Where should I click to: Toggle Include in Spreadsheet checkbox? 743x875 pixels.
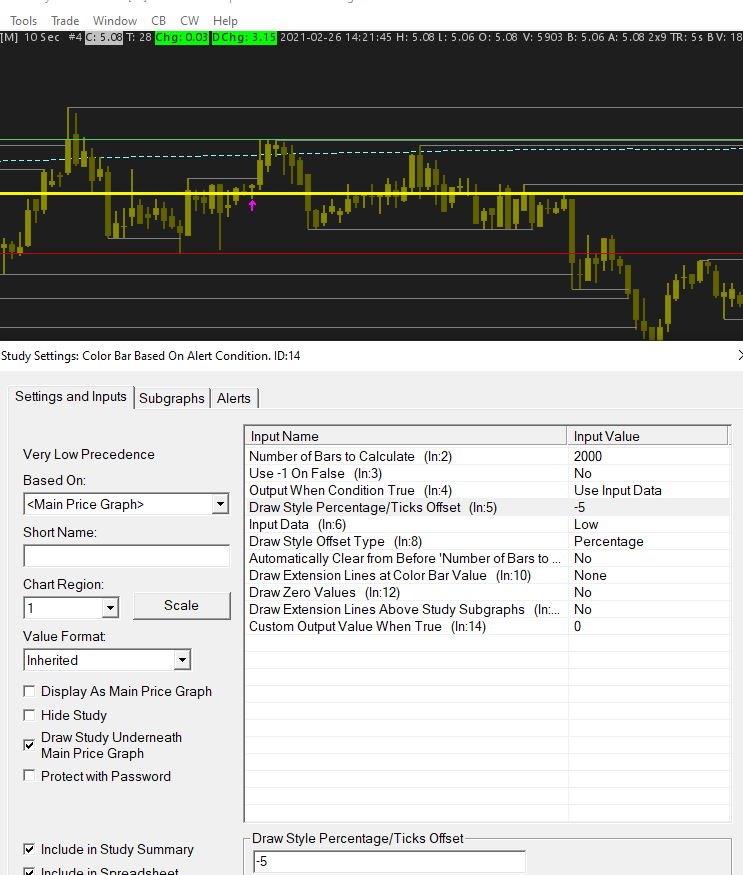pyautogui.click(x=29, y=871)
